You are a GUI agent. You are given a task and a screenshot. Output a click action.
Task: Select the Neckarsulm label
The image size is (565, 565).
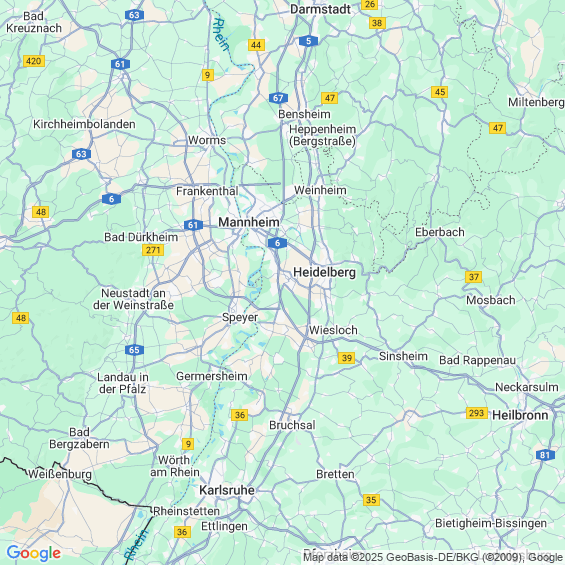coord(527,387)
